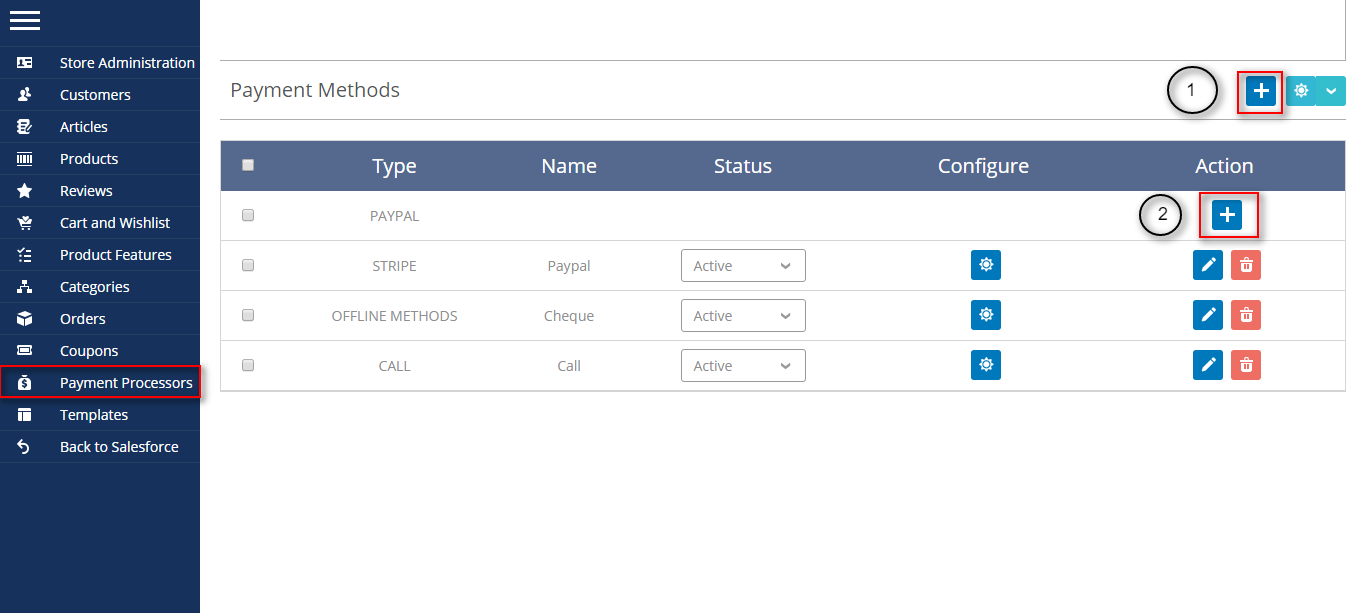Edit the Cheque offline payment method
The image size is (1366, 613).
coord(1208,315)
